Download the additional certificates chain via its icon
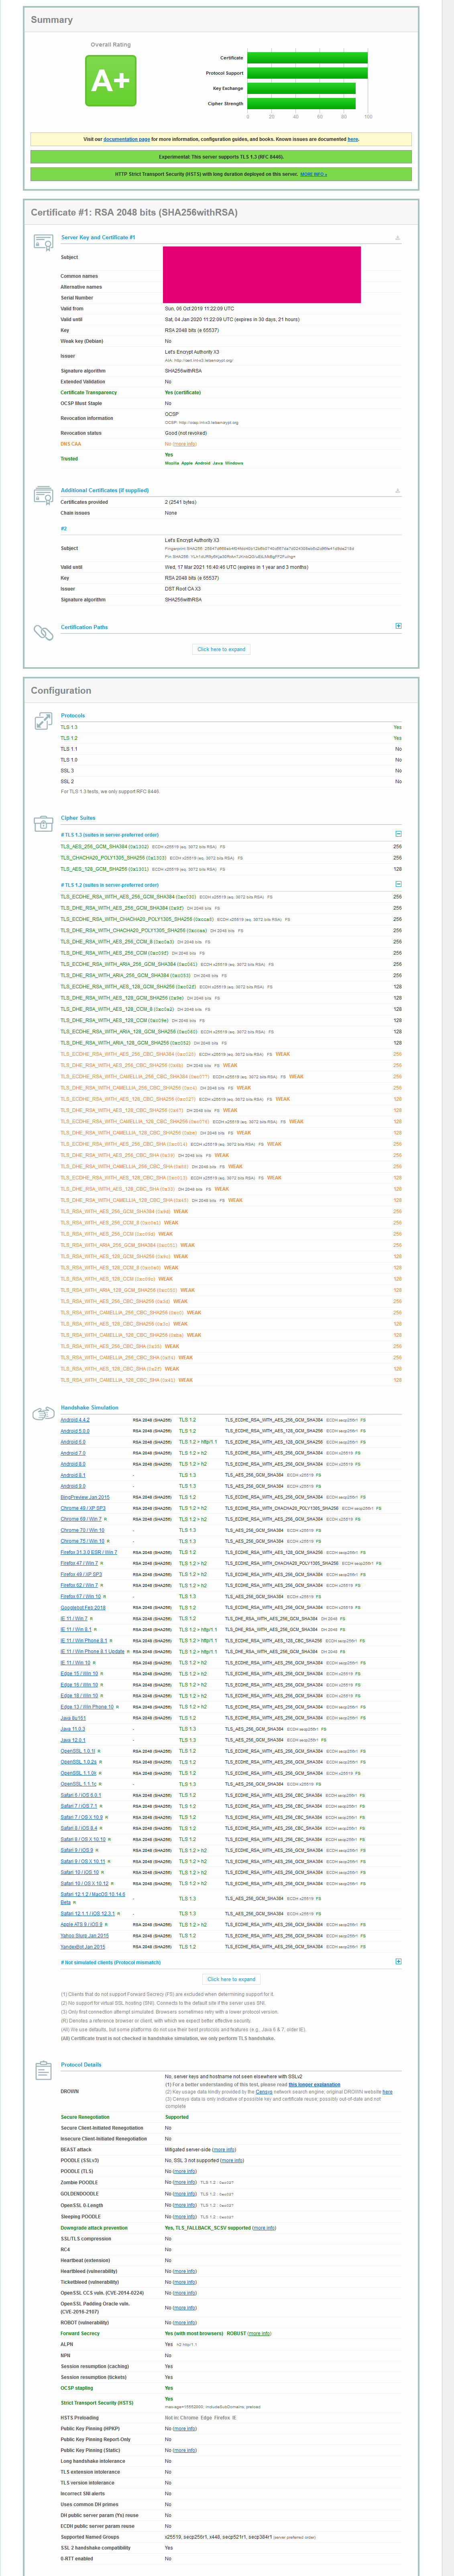Screen dimensions: 454x2576 click(x=398, y=491)
